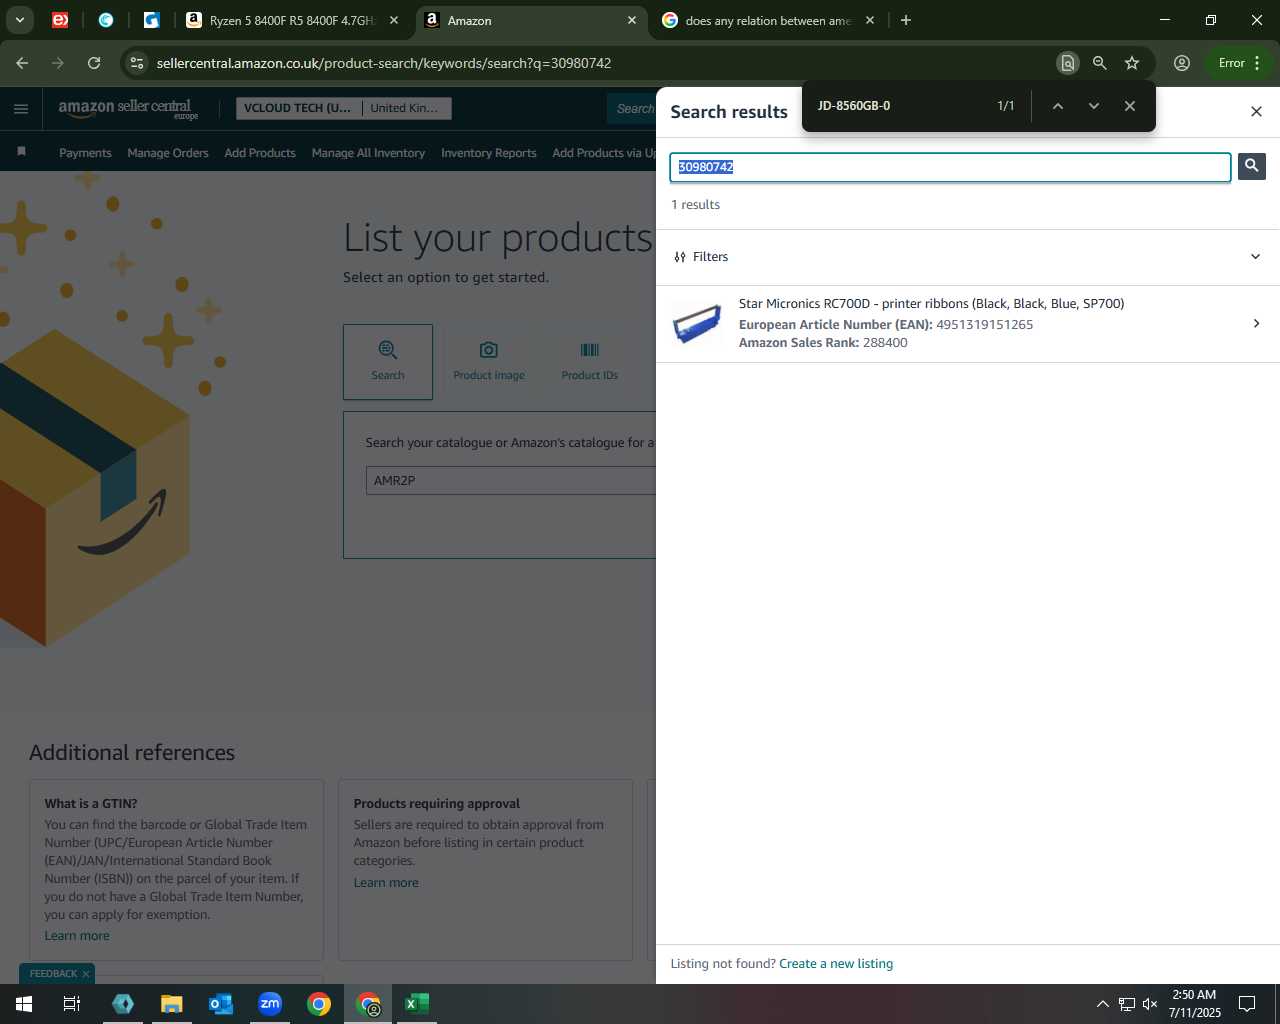Open Inventory Reports menu item
This screenshot has height=1024, width=1280.
click(489, 153)
